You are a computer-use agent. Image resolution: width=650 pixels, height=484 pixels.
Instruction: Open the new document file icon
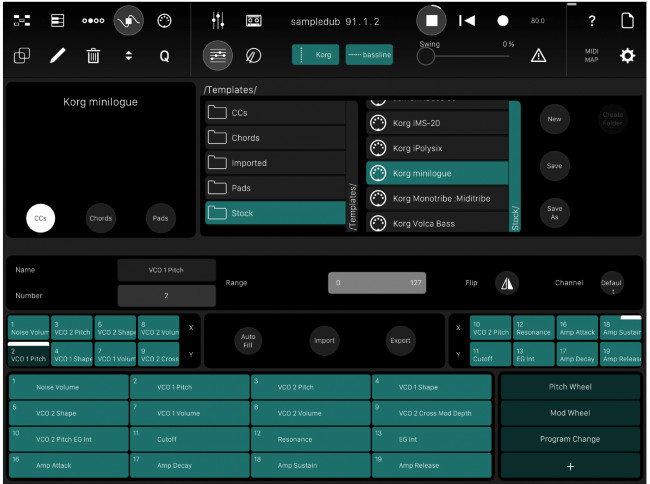pos(627,20)
